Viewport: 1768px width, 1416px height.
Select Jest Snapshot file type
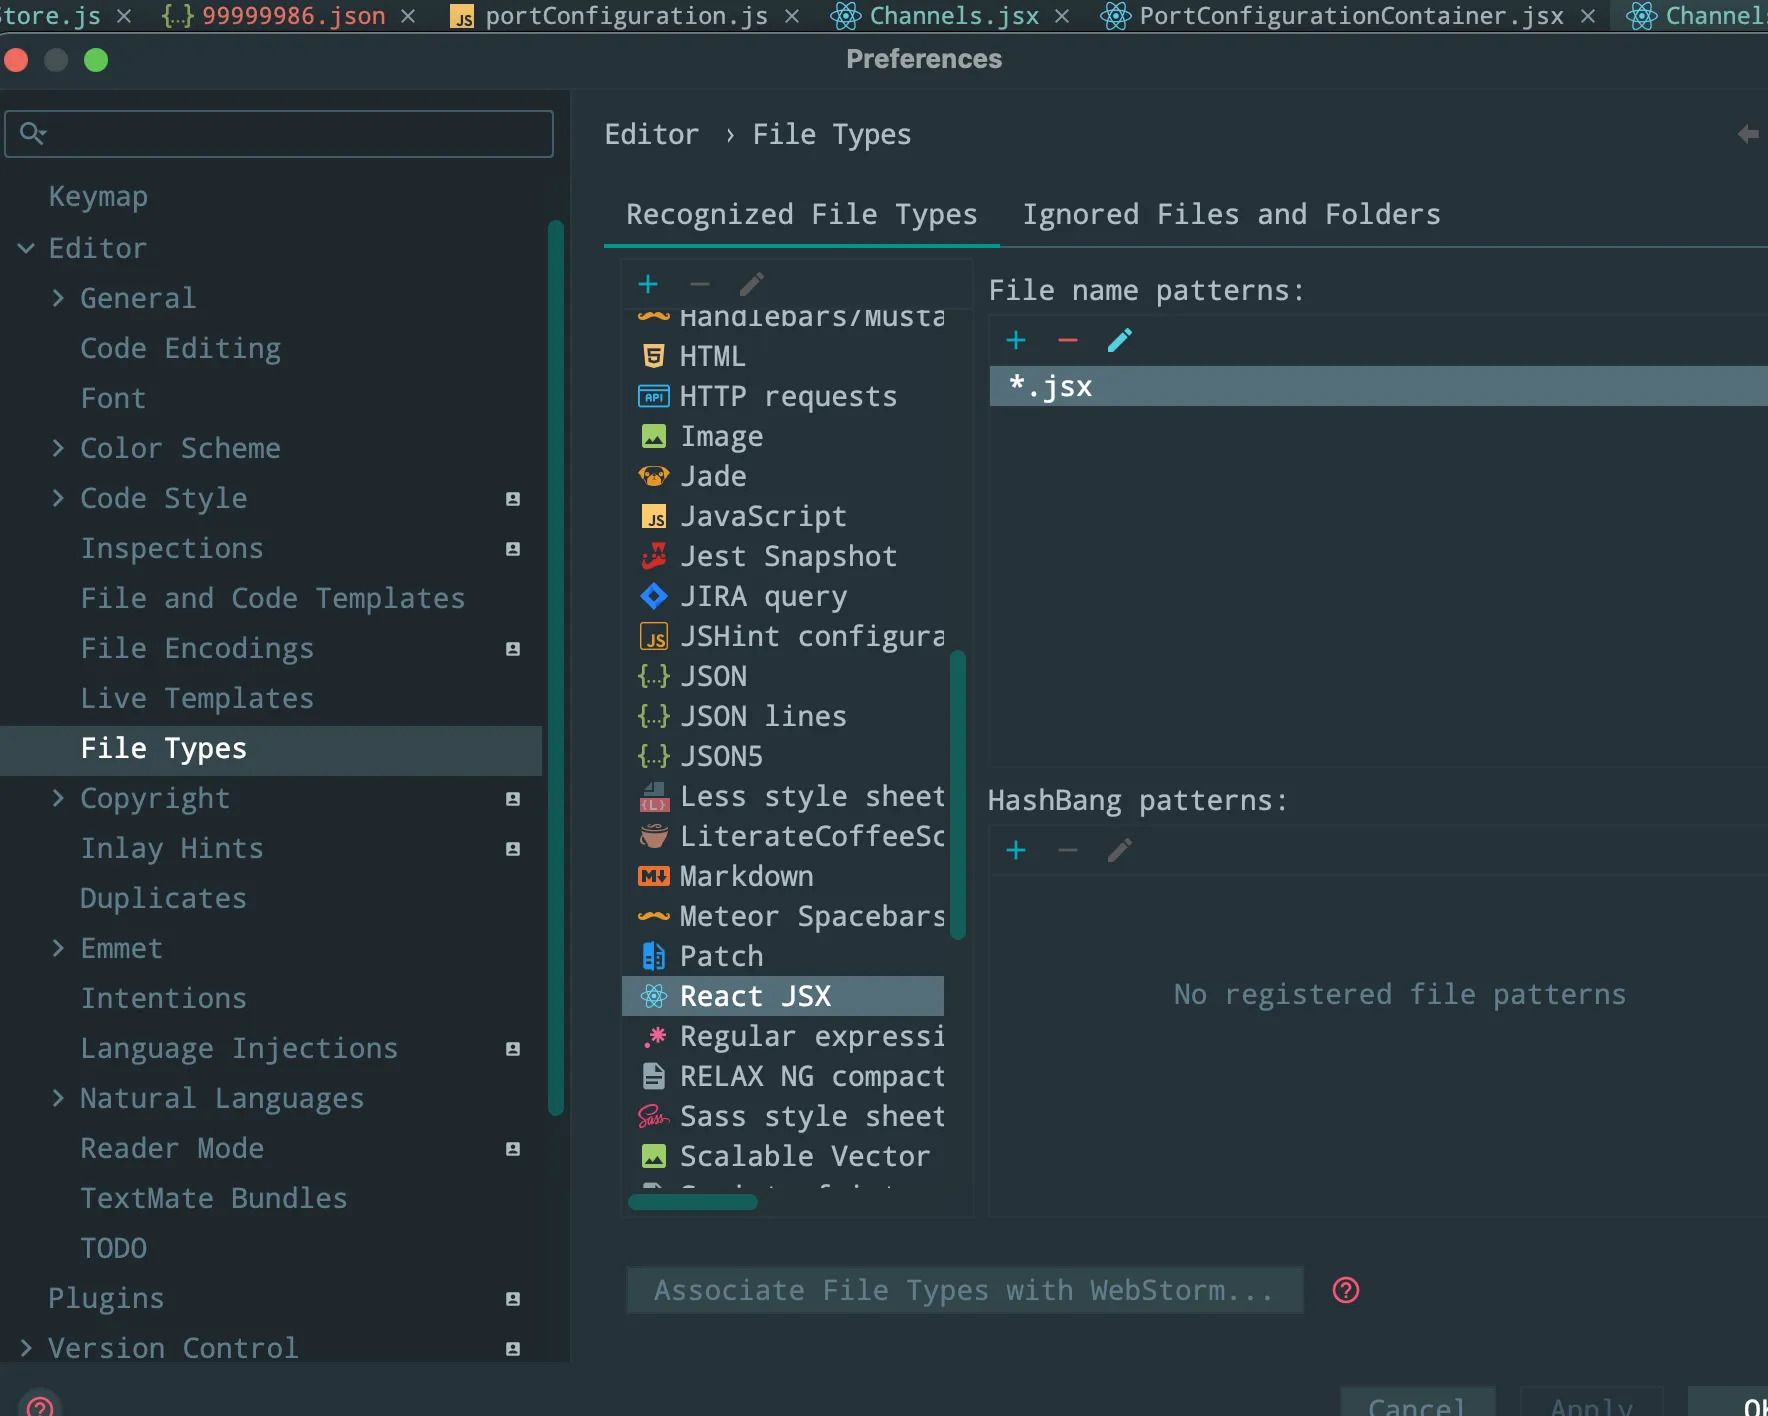point(783,556)
